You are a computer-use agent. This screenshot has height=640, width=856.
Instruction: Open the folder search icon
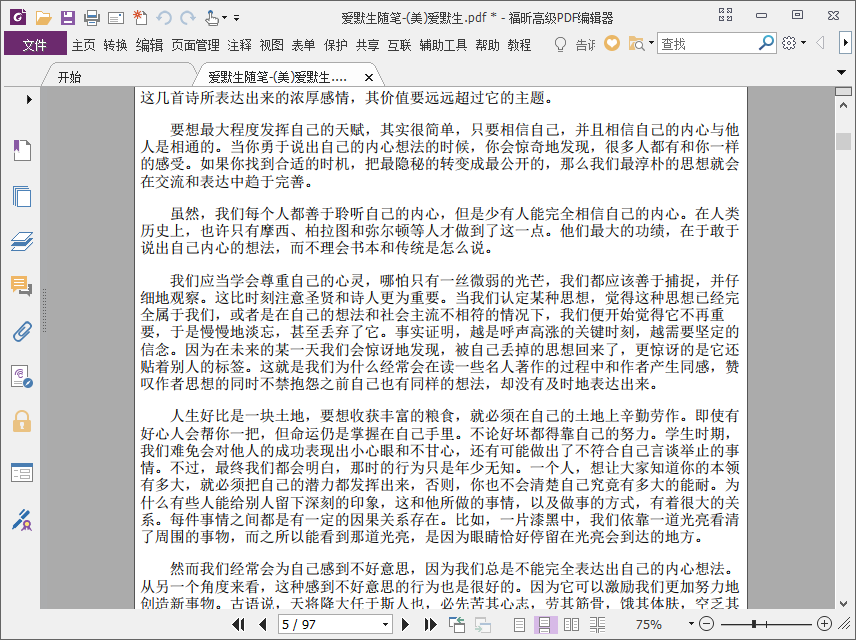[636, 44]
